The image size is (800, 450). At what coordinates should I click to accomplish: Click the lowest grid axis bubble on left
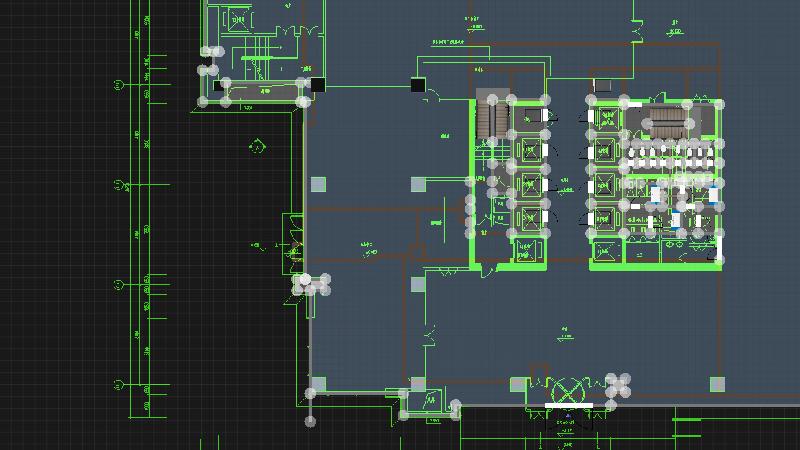pyautogui.click(x=118, y=384)
